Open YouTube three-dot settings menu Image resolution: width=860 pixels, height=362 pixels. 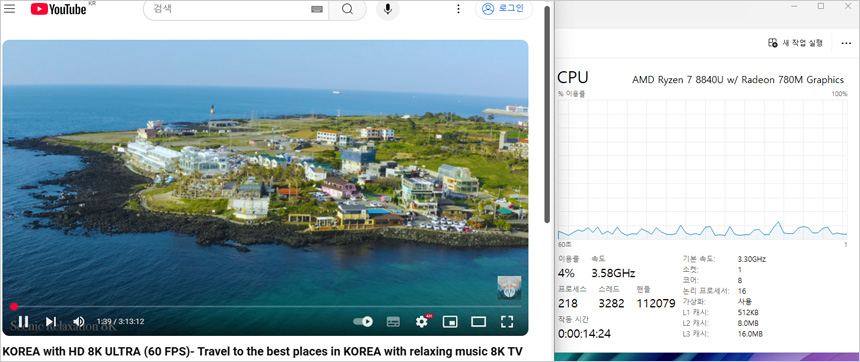(459, 9)
